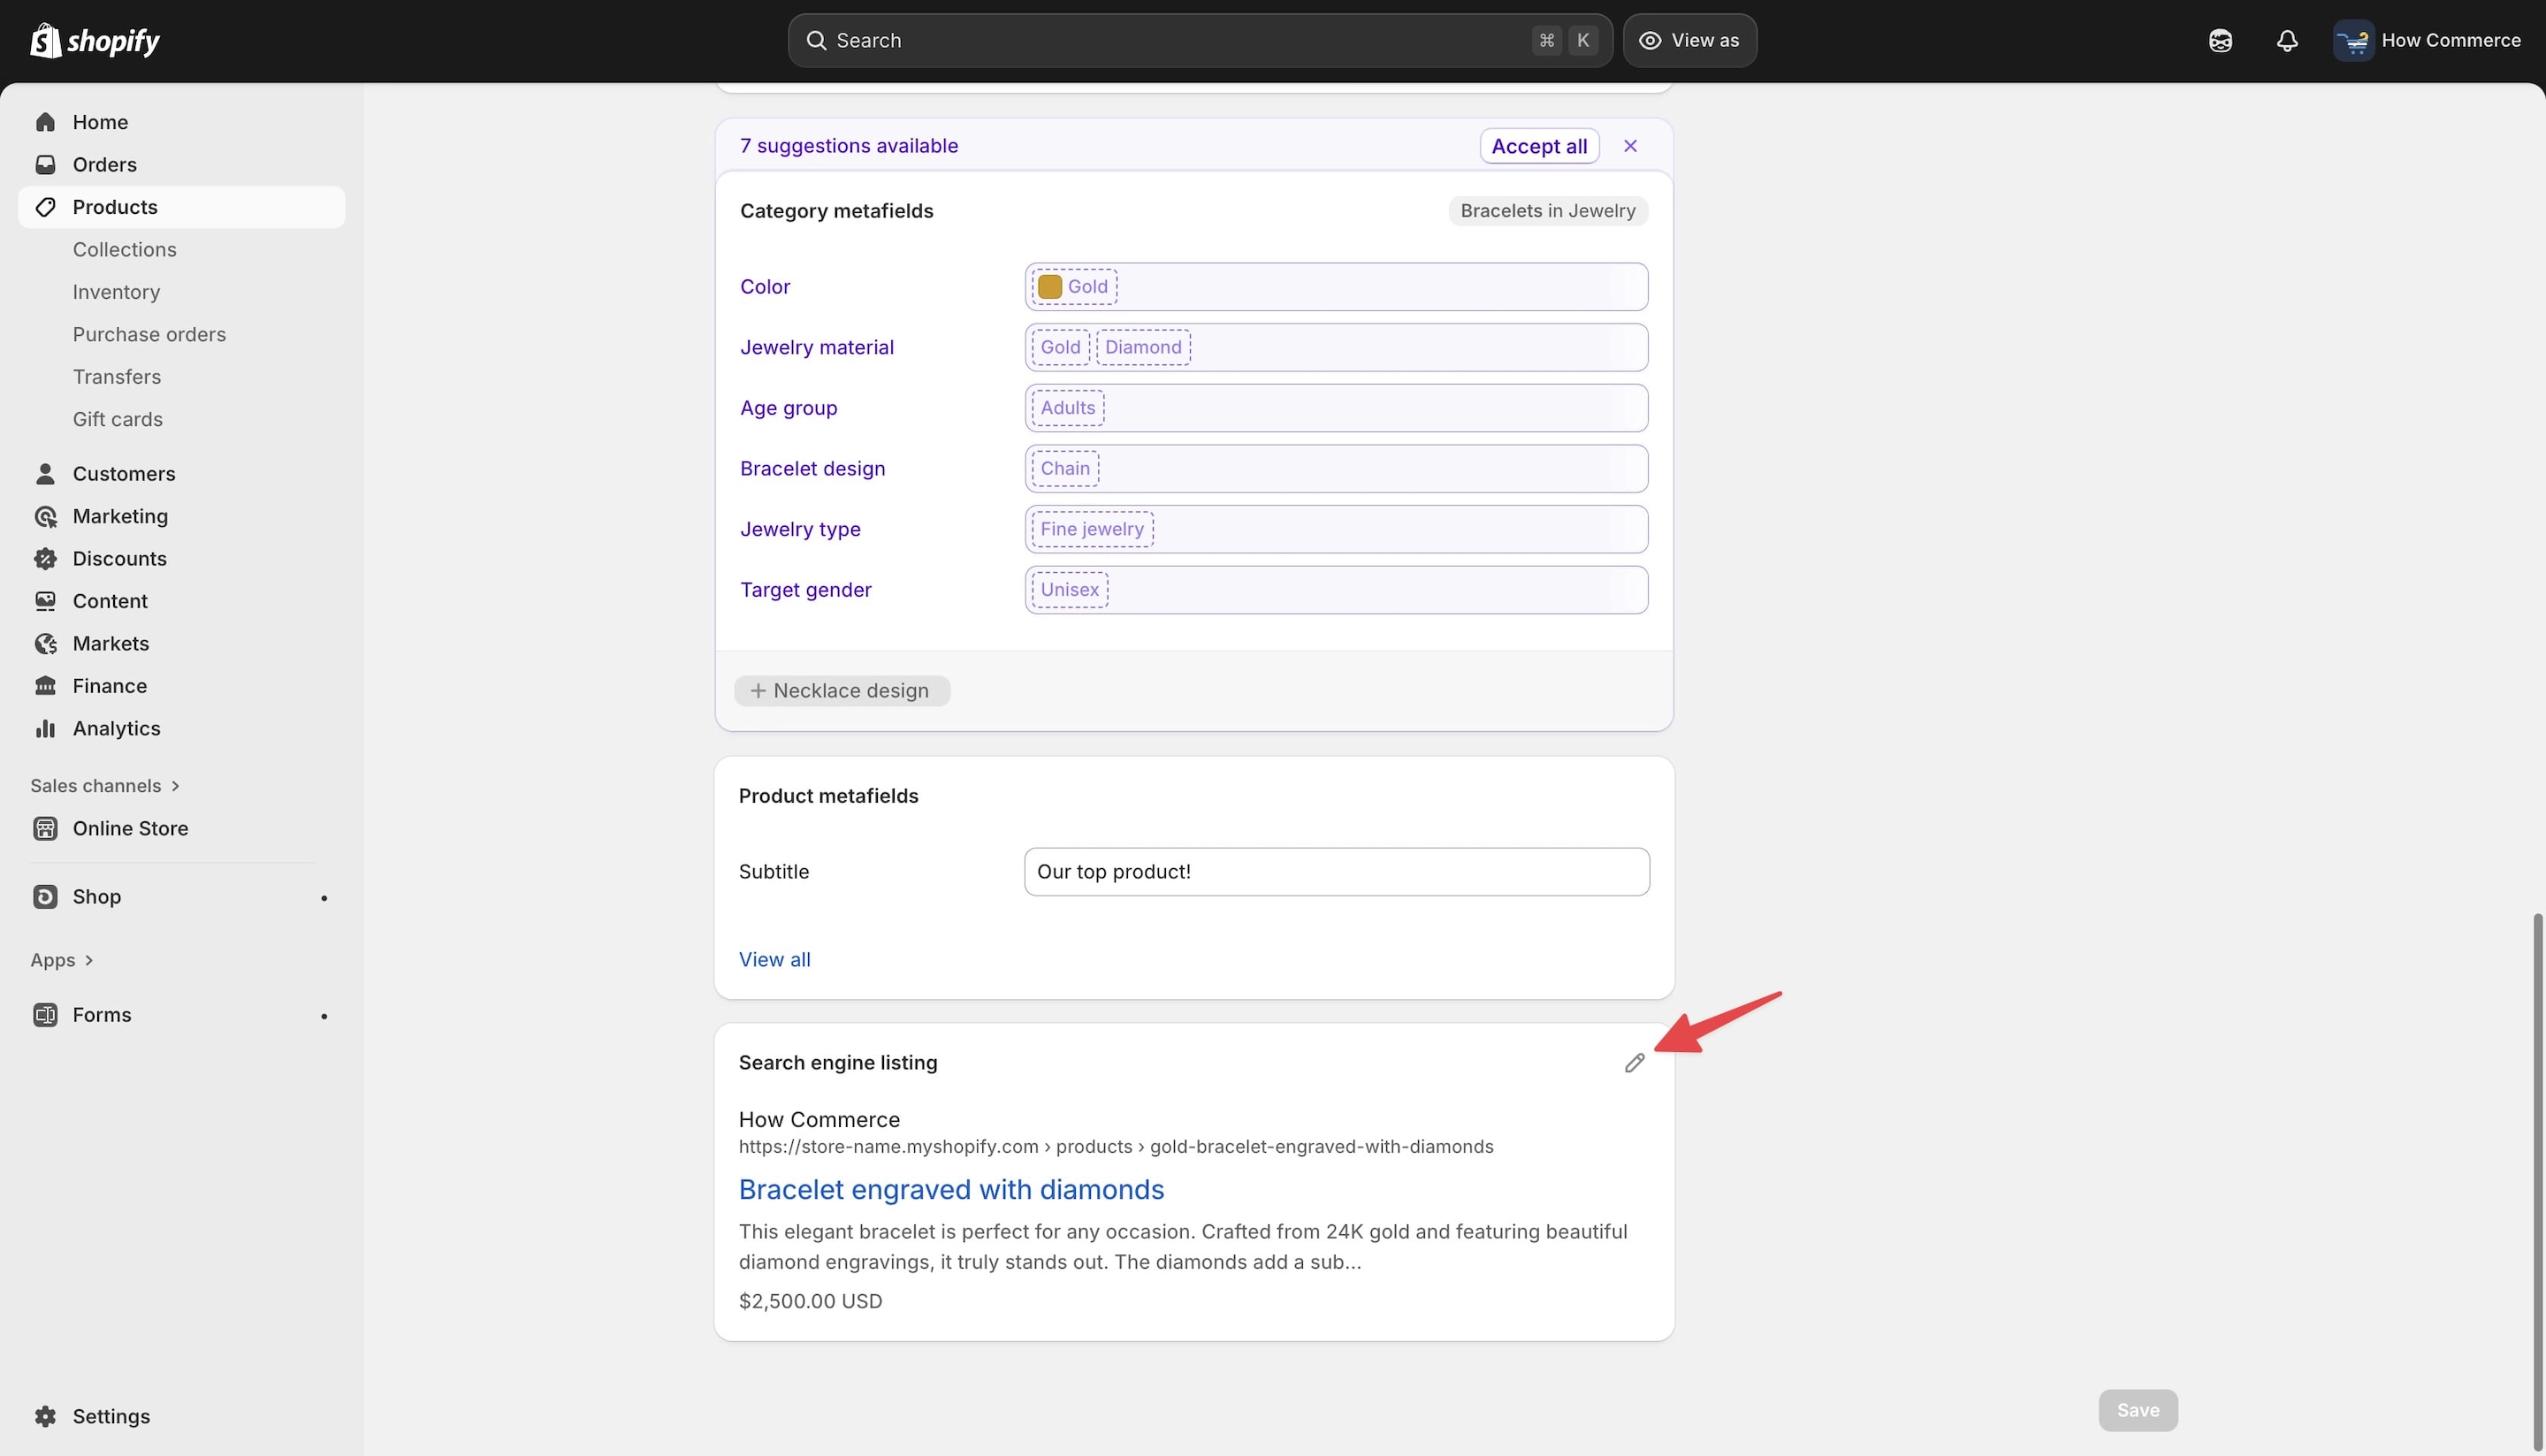The image size is (2546, 1456).
Task: Click the Products tag icon
Action: pyautogui.click(x=45, y=207)
